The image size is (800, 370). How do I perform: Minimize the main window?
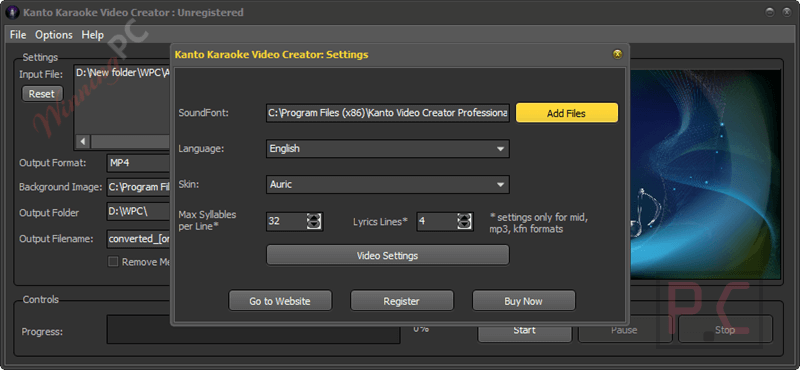(x=770, y=12)
